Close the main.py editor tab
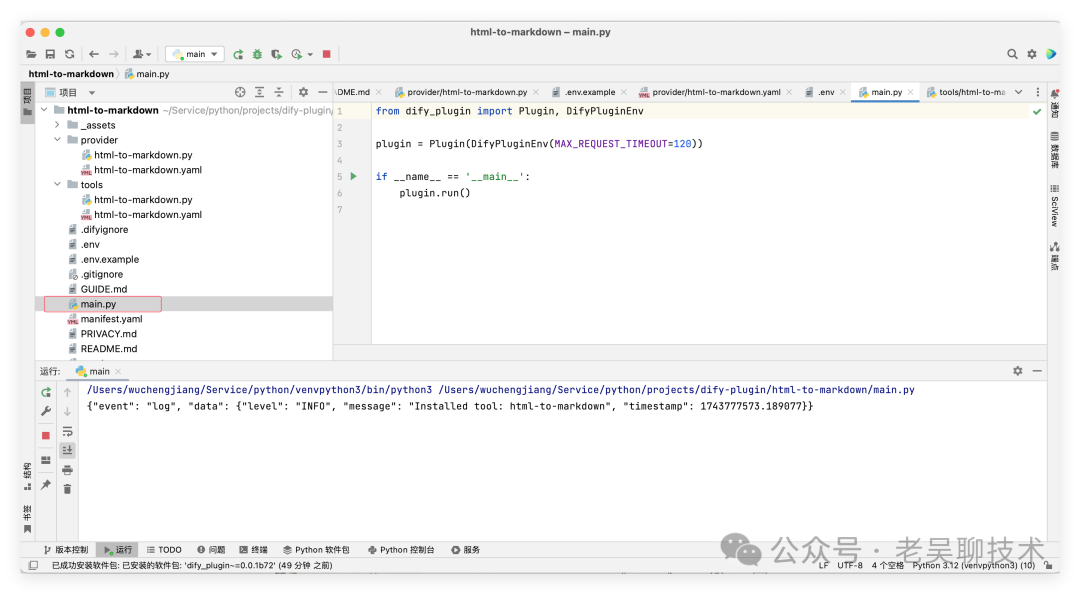 click(911, 92)
